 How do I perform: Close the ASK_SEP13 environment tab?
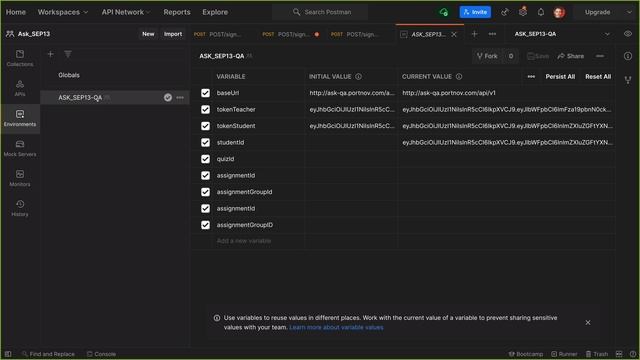(454, 34)
